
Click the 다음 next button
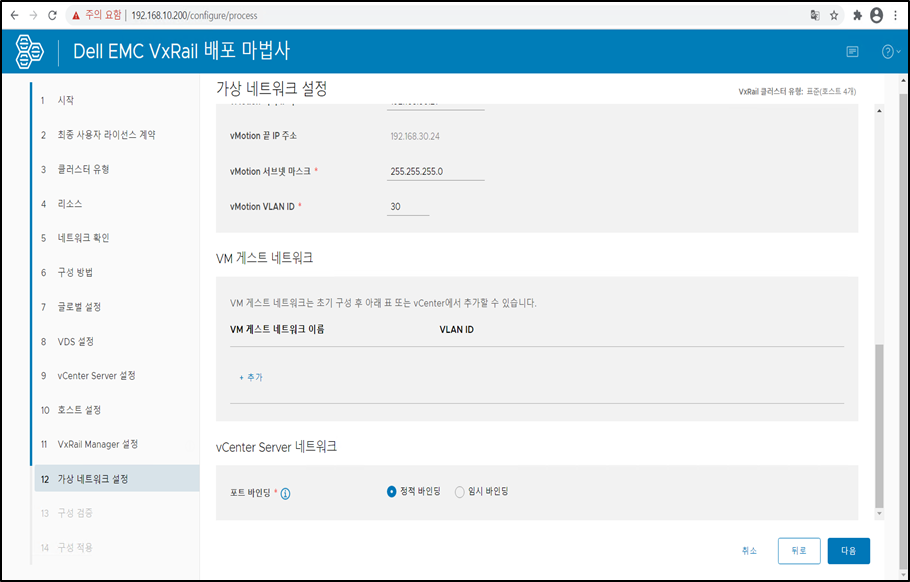[x=848, y=551]
